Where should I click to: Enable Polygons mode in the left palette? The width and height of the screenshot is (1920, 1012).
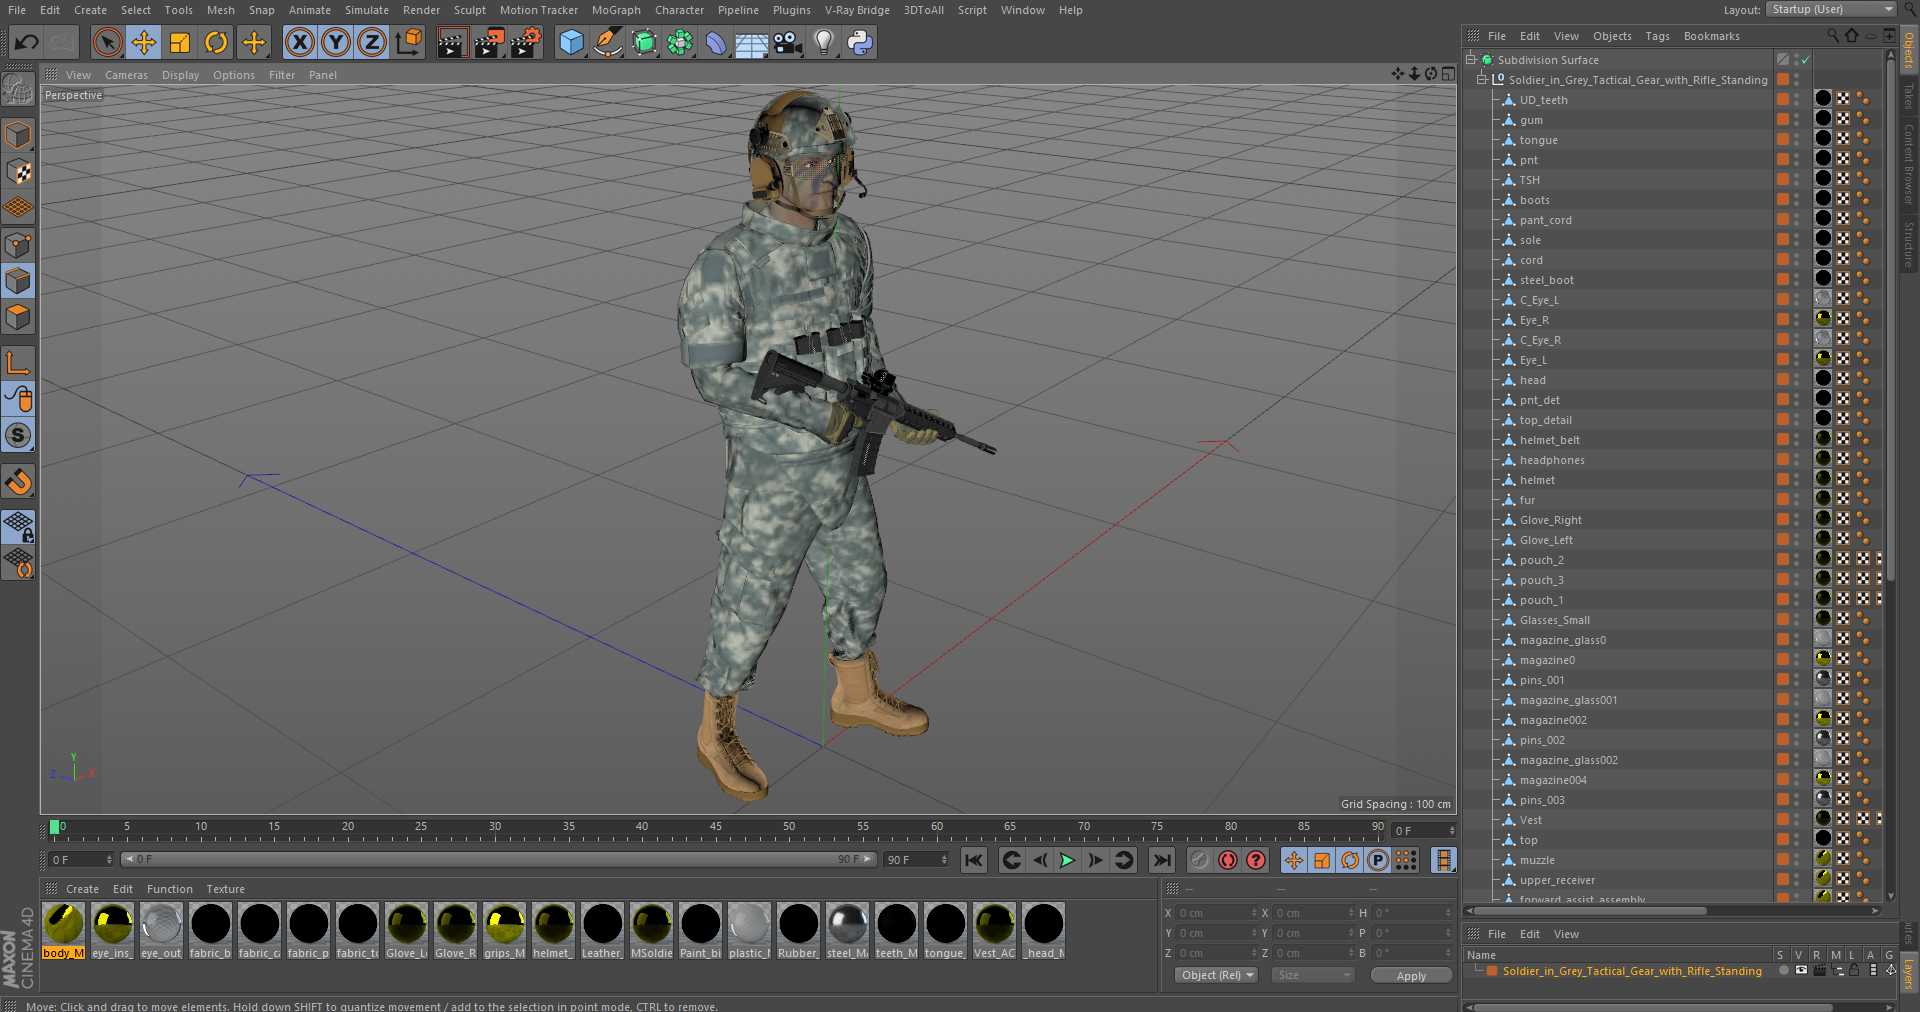point(18,317)
